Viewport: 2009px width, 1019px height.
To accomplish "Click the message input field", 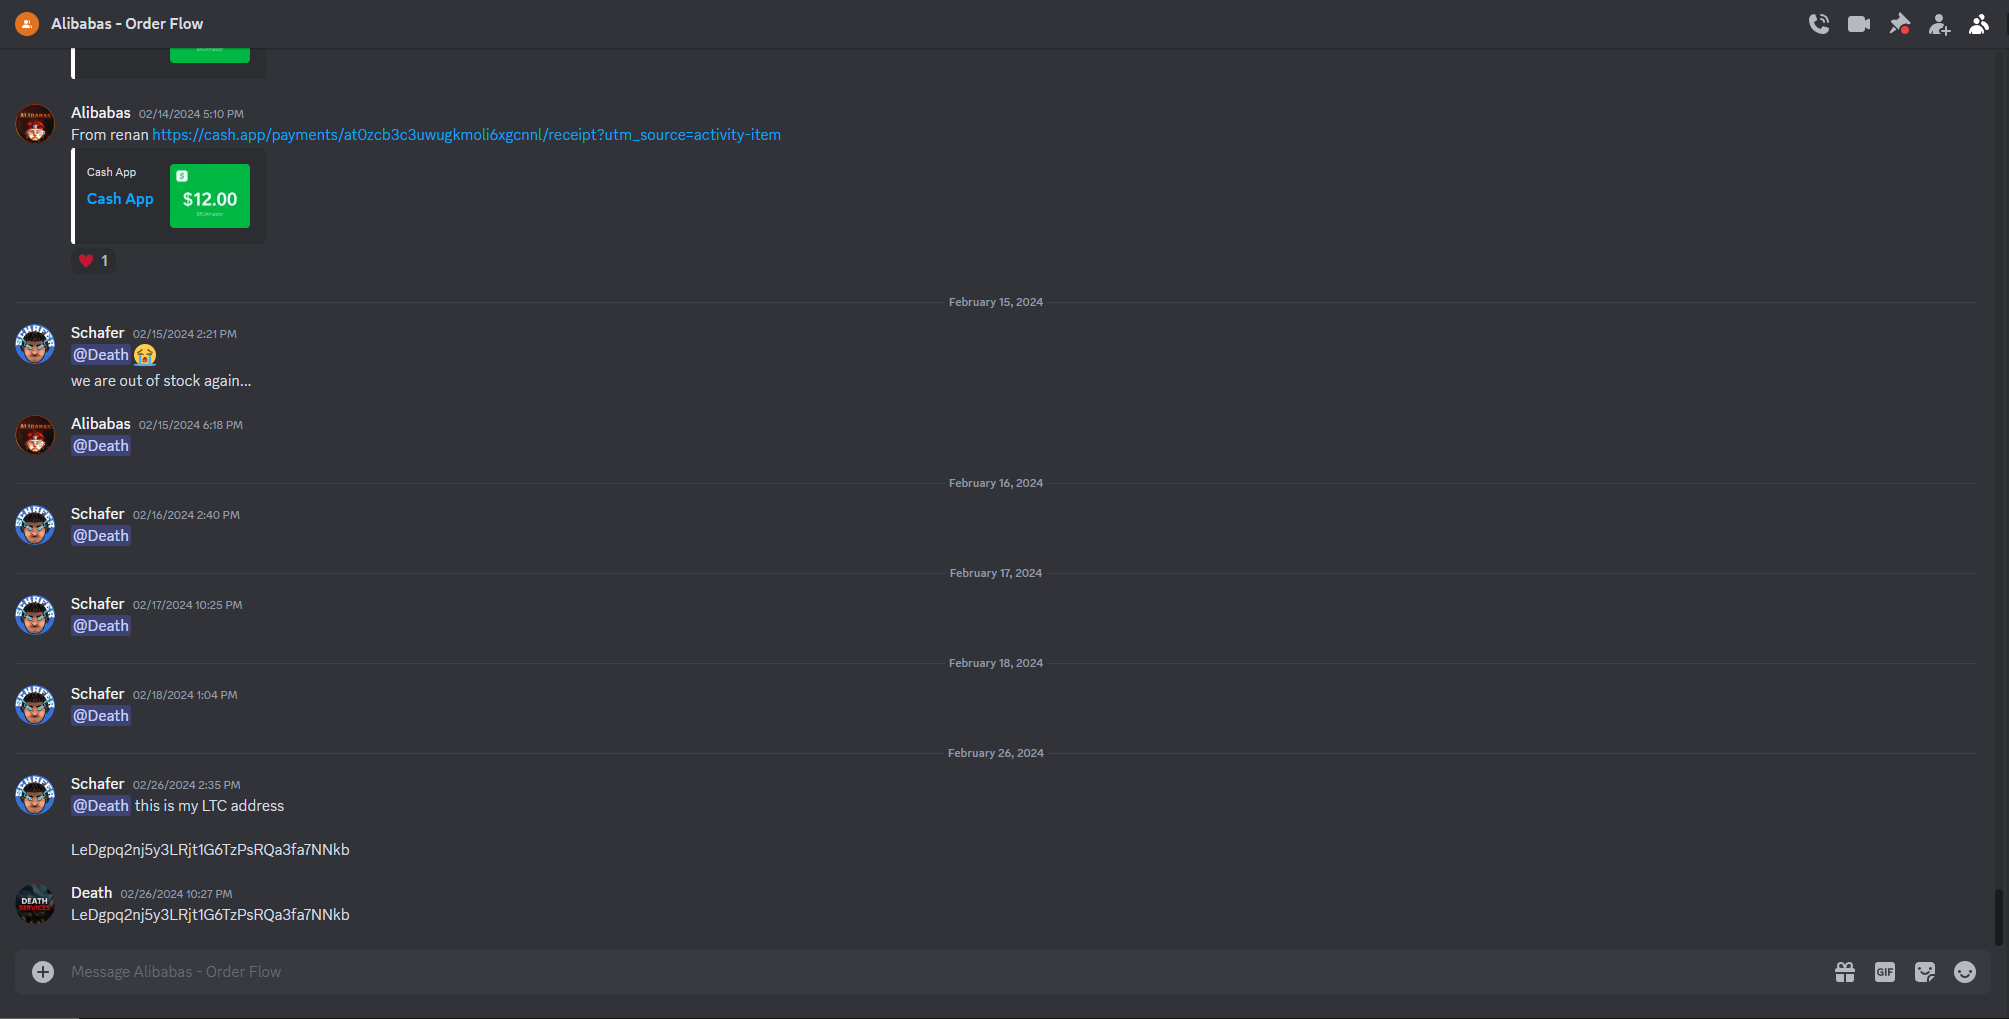I will pyautogui.click(x=940, y=972).
